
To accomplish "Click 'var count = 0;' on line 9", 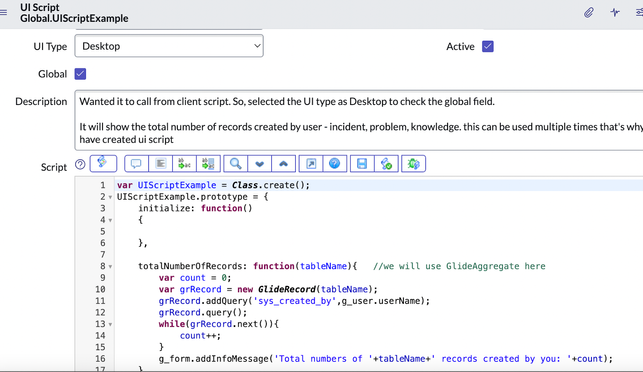I will click(195, 278).
